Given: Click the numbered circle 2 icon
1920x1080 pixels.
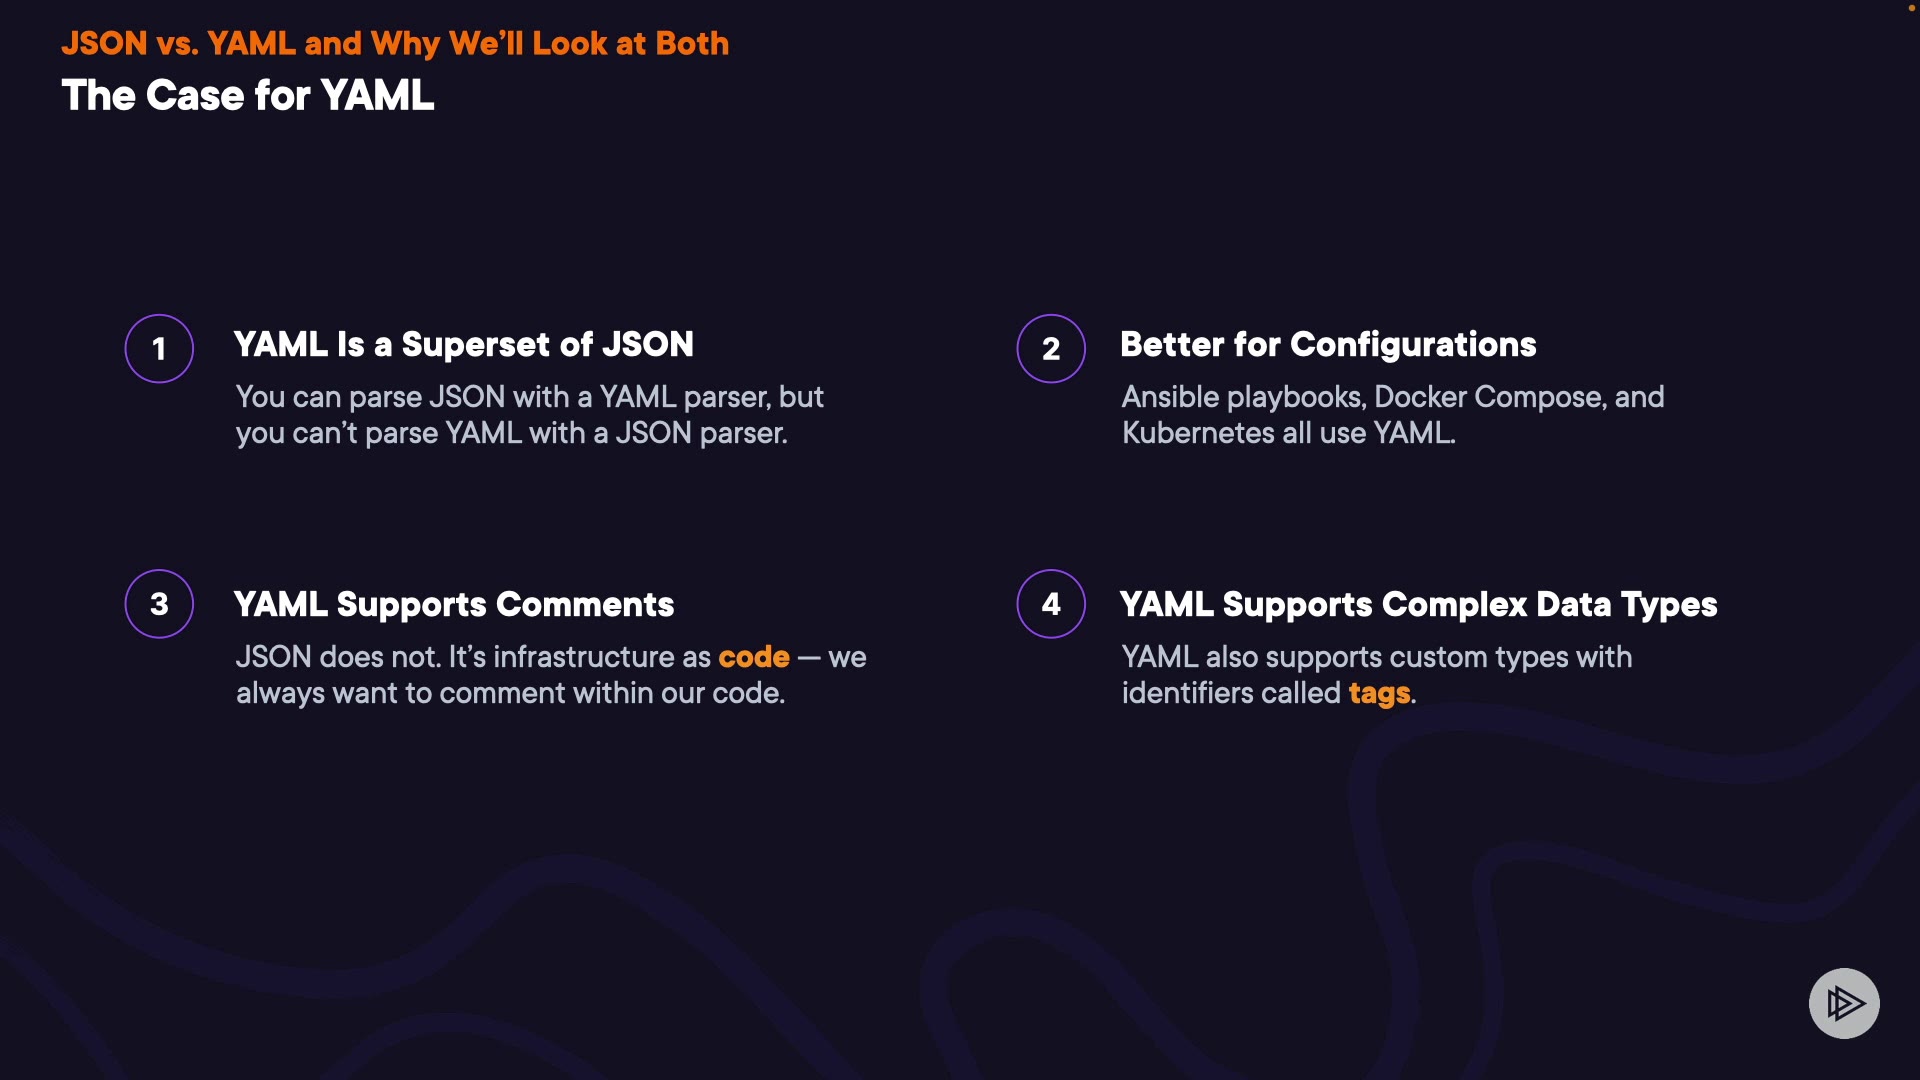Looking at the screenshot, I should 1051,349.
